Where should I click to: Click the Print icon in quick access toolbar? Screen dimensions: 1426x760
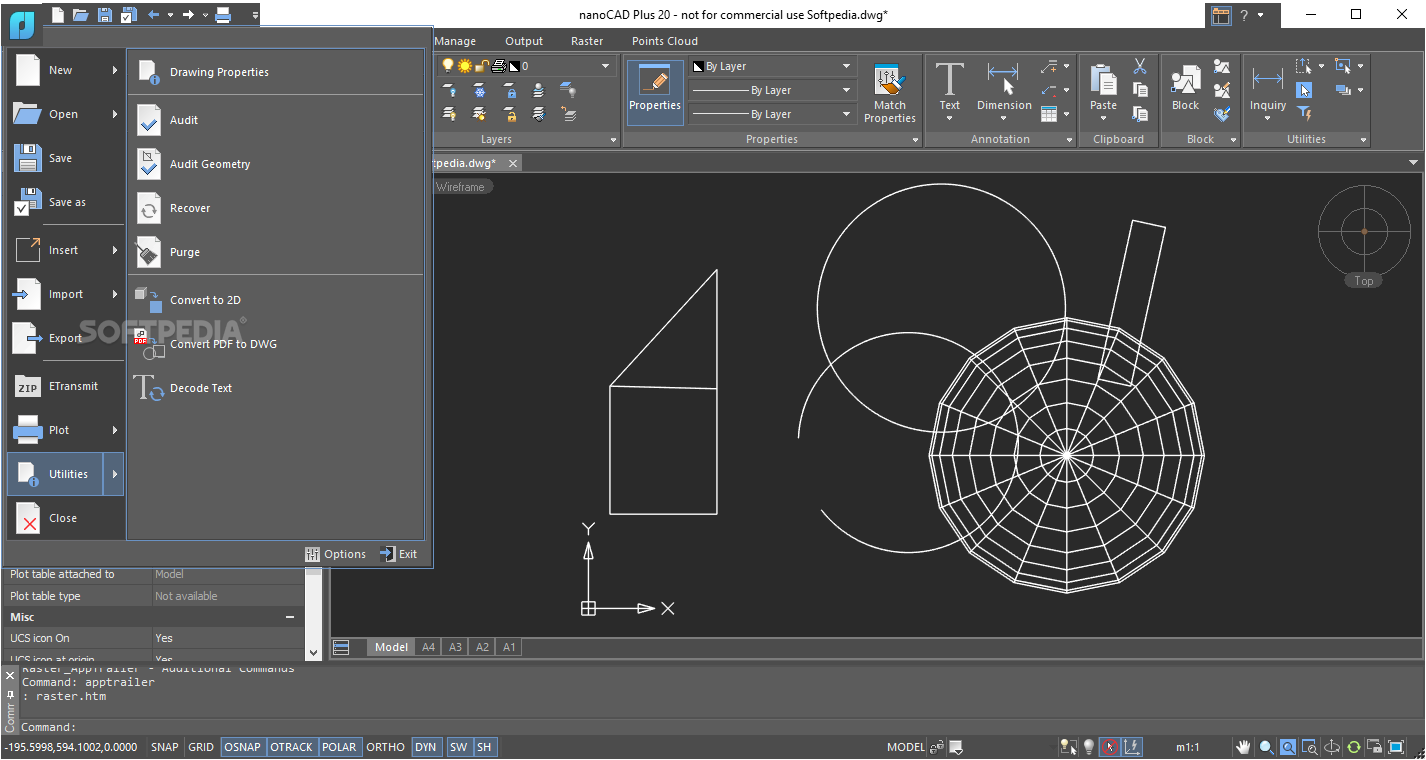pos(223,14)
